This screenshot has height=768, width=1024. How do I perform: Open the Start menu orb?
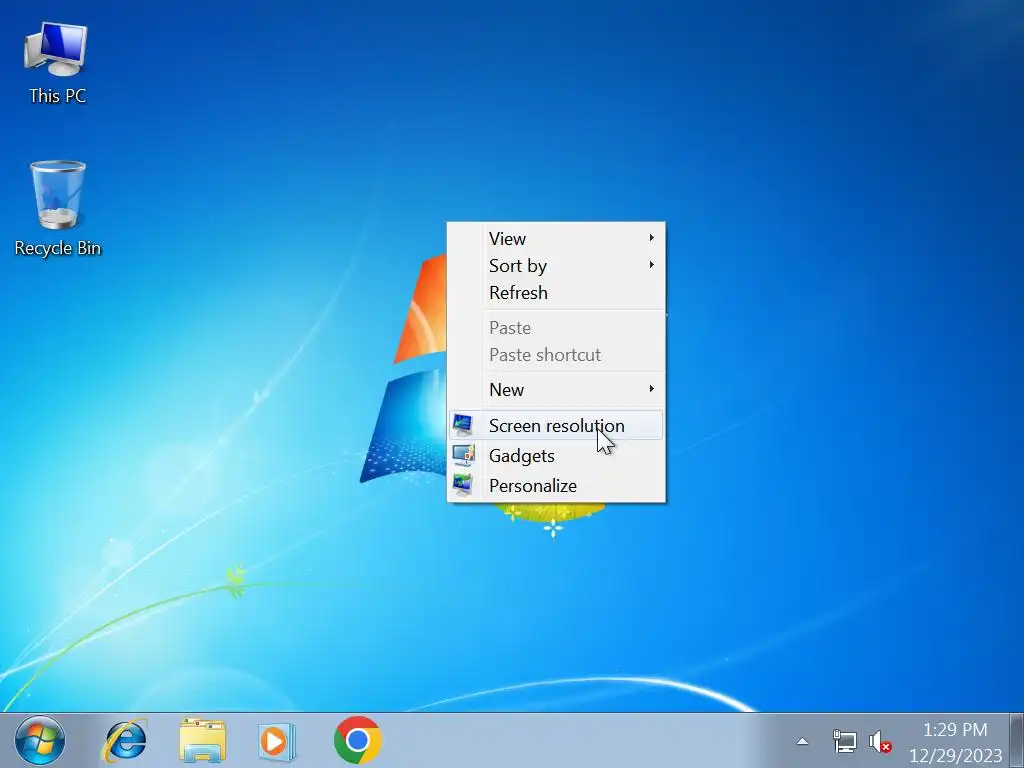point(40,741)
